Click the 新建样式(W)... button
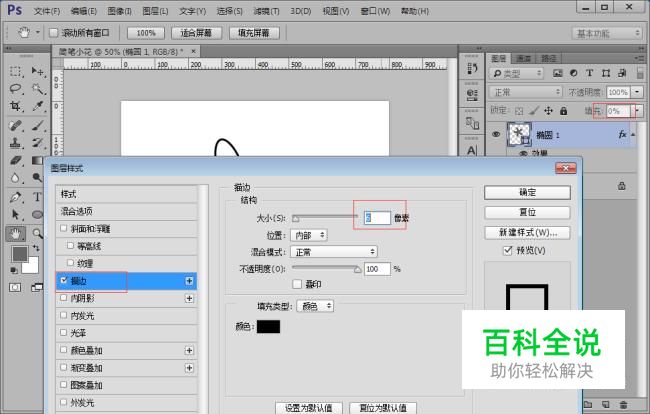The height and width of the screenshot is (414, 650). point(527,232)
